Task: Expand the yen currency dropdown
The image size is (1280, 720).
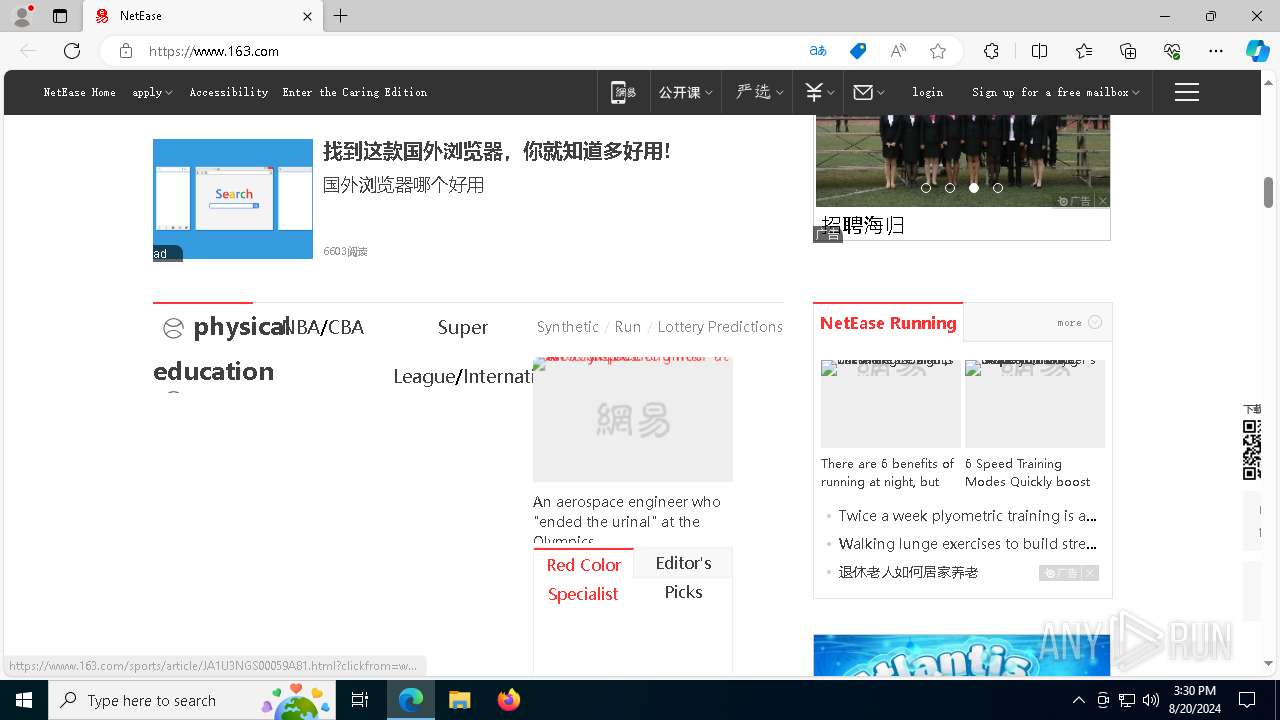Action: pos(820,92)
